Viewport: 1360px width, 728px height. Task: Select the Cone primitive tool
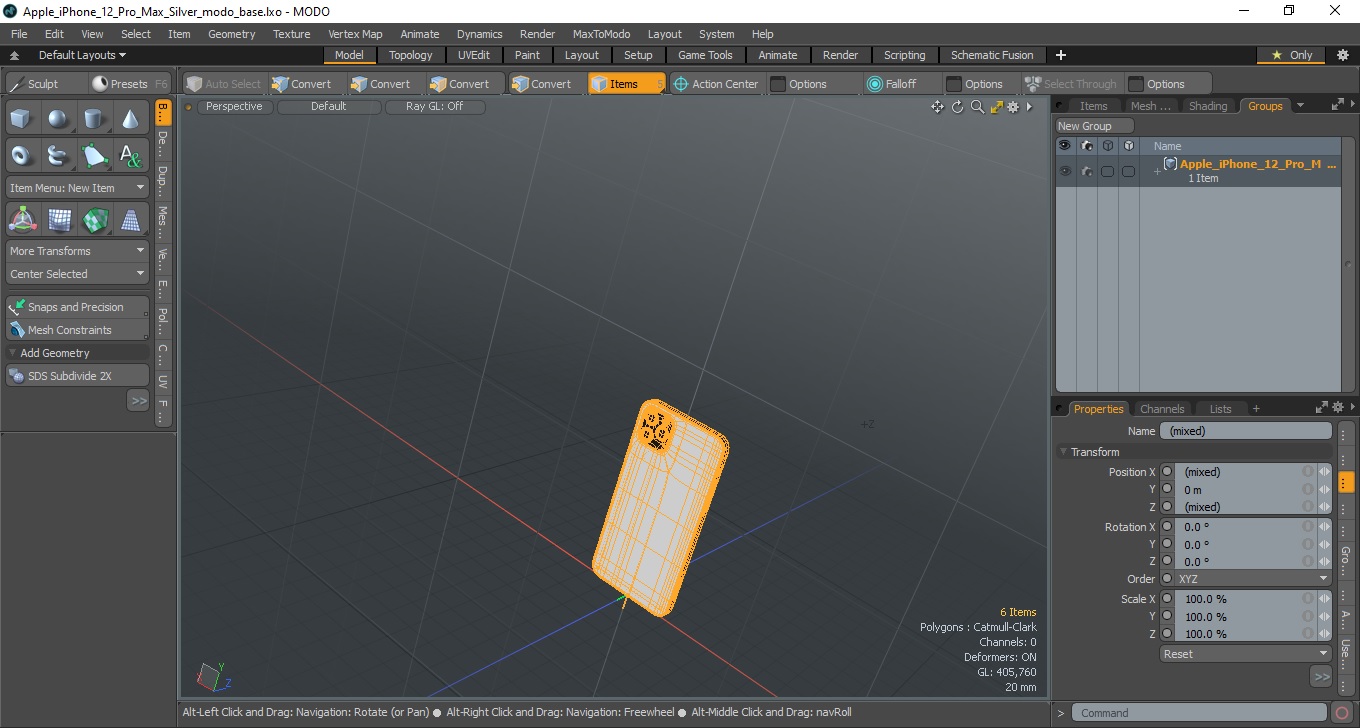(x=130, y=120)
